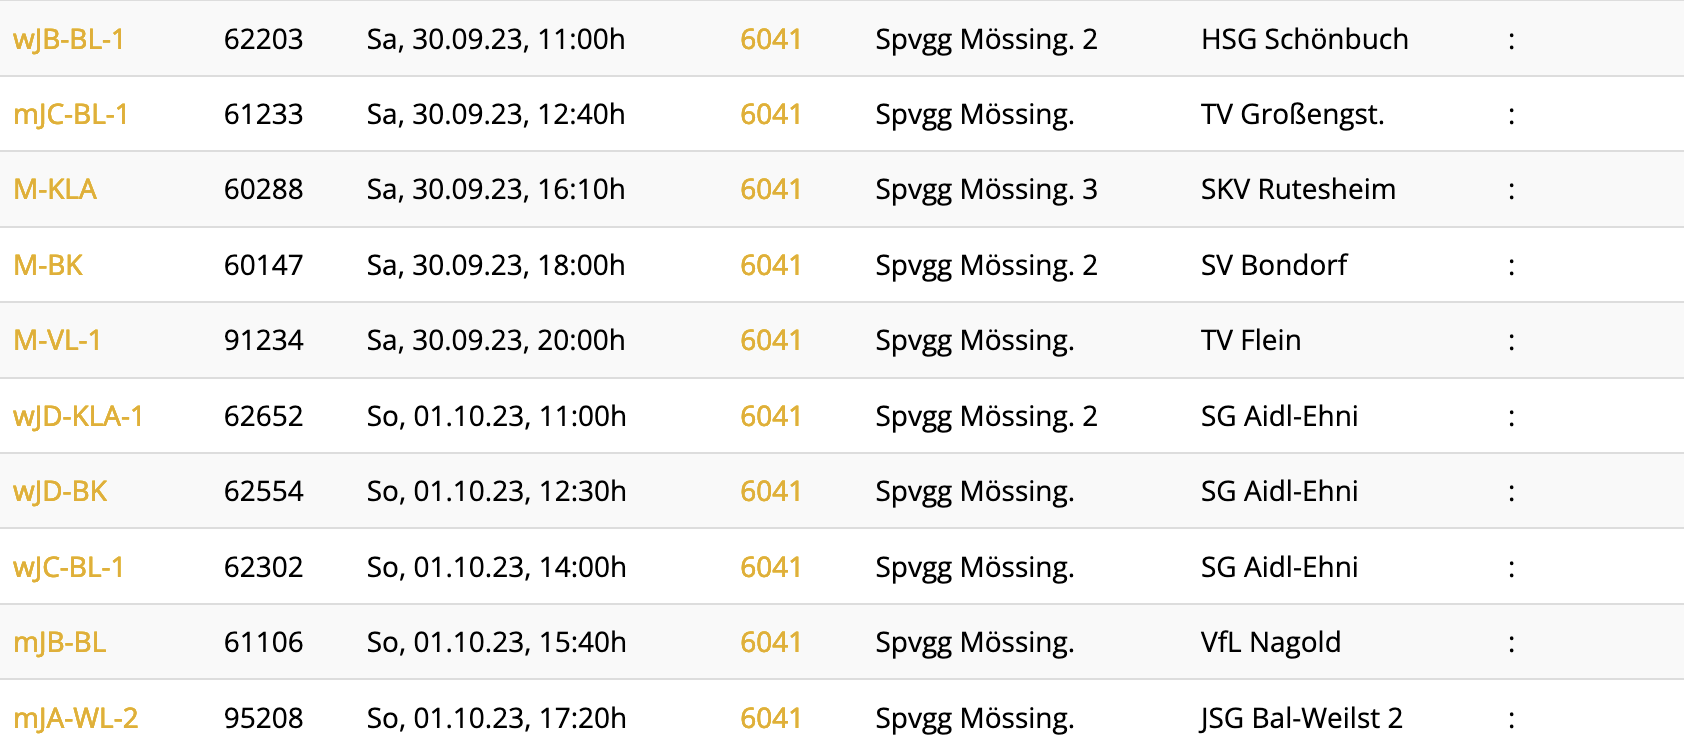Viewport: 1684px width, 752px height.
Task: Open the mJC-BL-1 league link
Action: coord(71,115)
